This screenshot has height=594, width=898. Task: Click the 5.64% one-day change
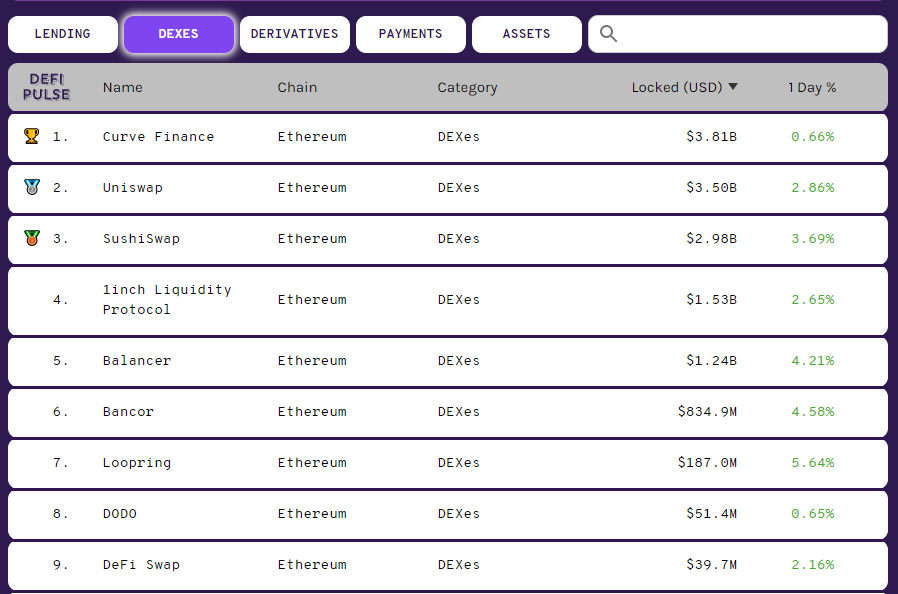[x=813, y=463]
